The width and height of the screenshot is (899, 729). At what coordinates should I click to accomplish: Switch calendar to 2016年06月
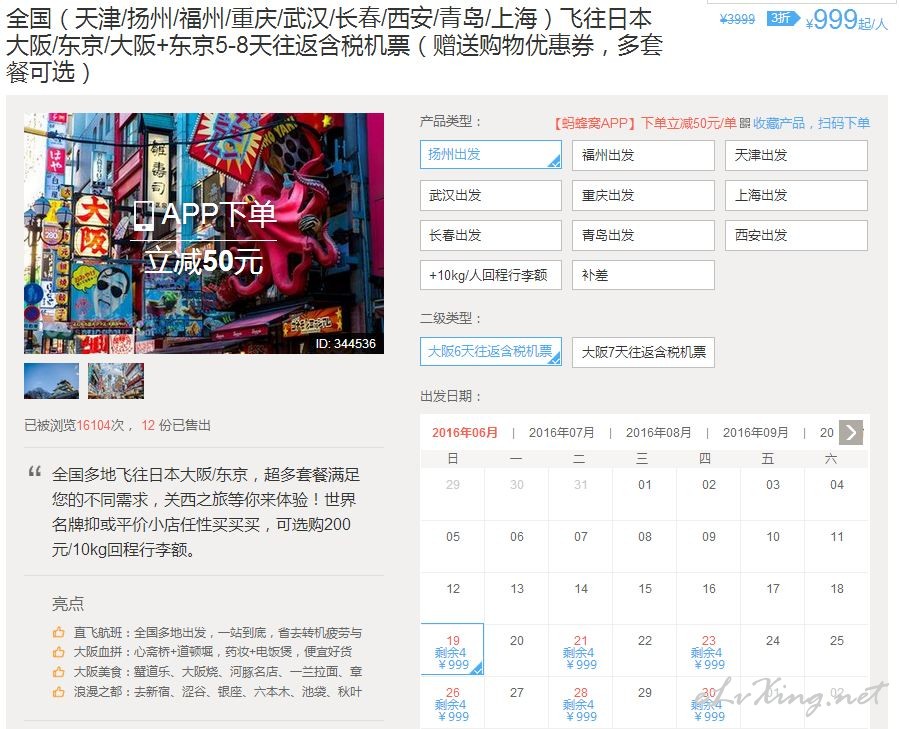pos(464,432)
